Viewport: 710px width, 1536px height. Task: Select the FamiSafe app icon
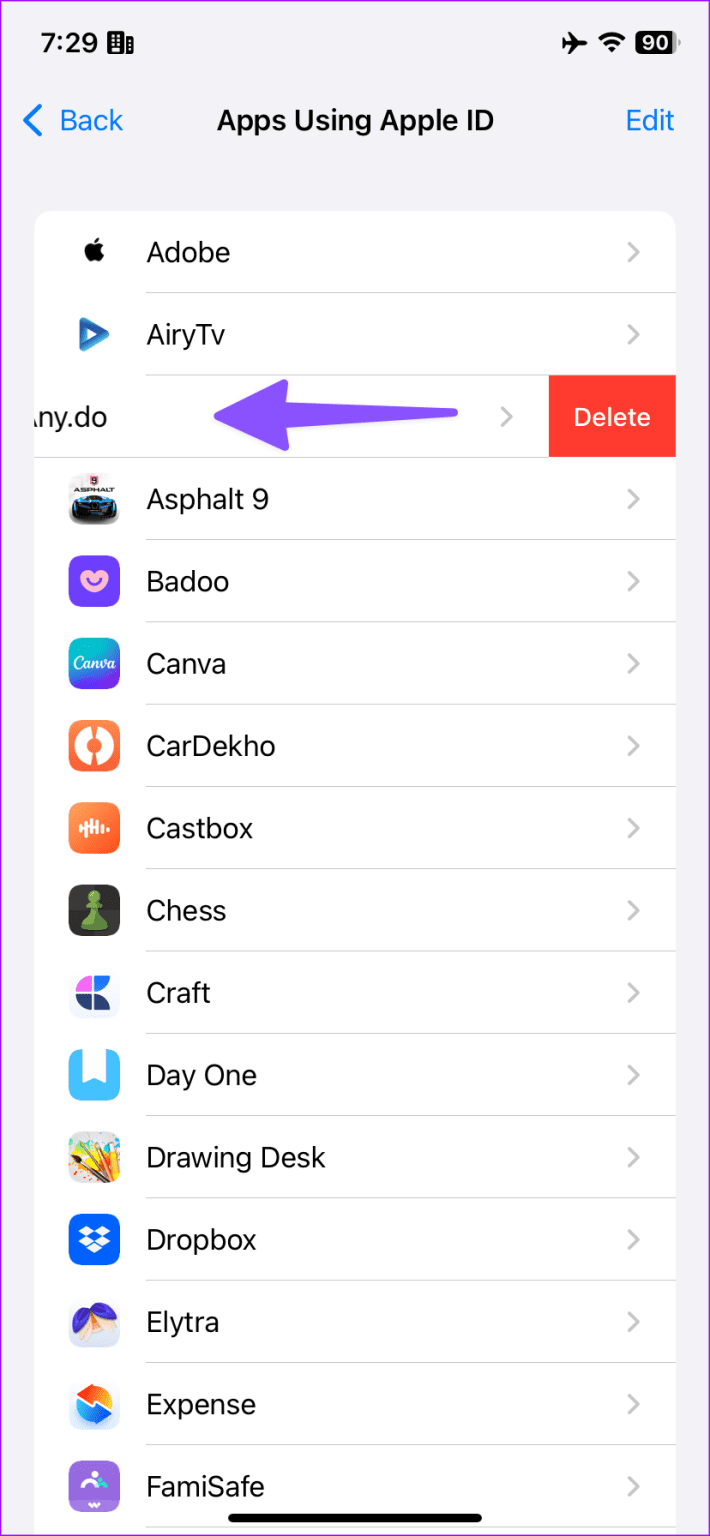coord(93,1486)
